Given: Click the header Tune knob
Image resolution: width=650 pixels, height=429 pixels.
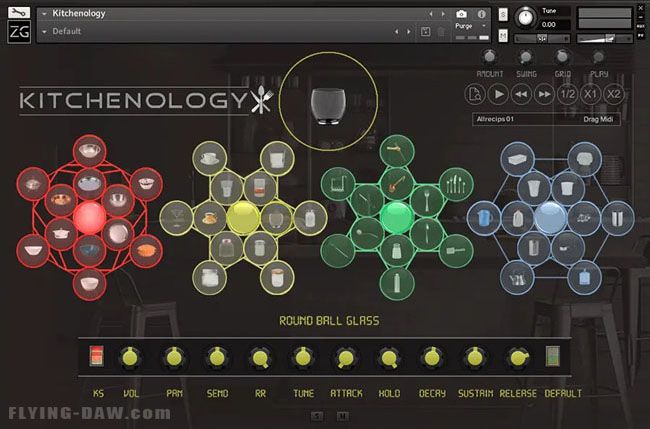Looking at the screenshot, I should tap(525, 17).
